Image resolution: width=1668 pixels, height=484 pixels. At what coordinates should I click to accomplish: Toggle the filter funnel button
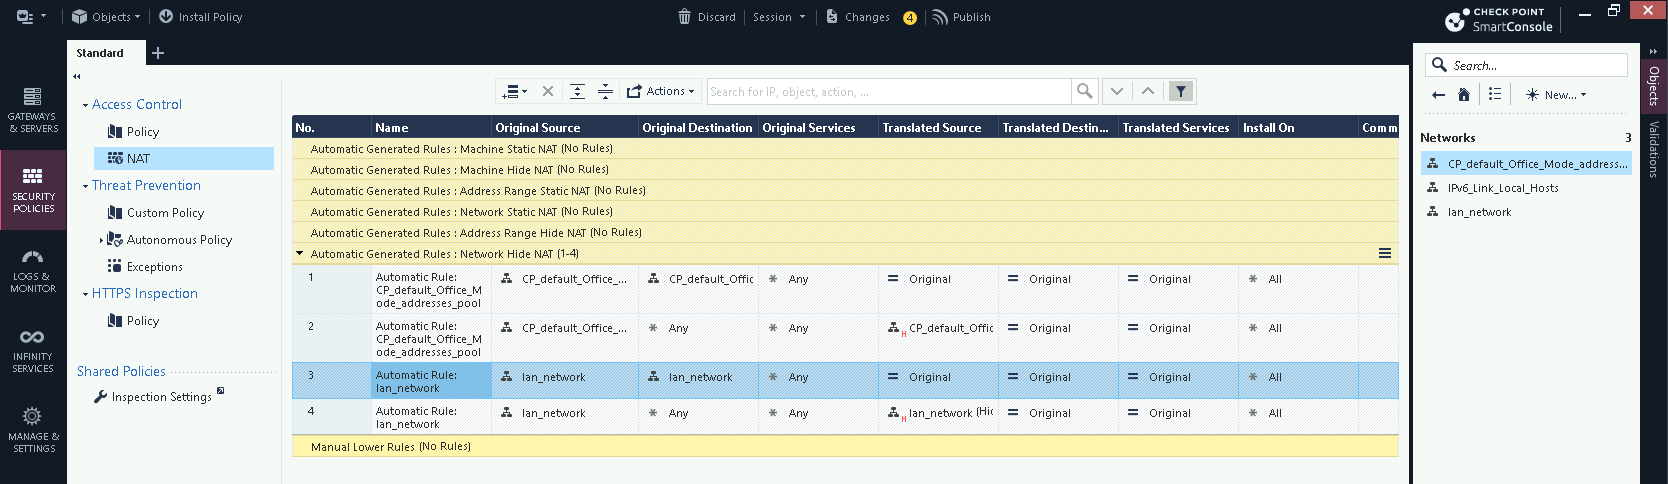click(1181, 92)
